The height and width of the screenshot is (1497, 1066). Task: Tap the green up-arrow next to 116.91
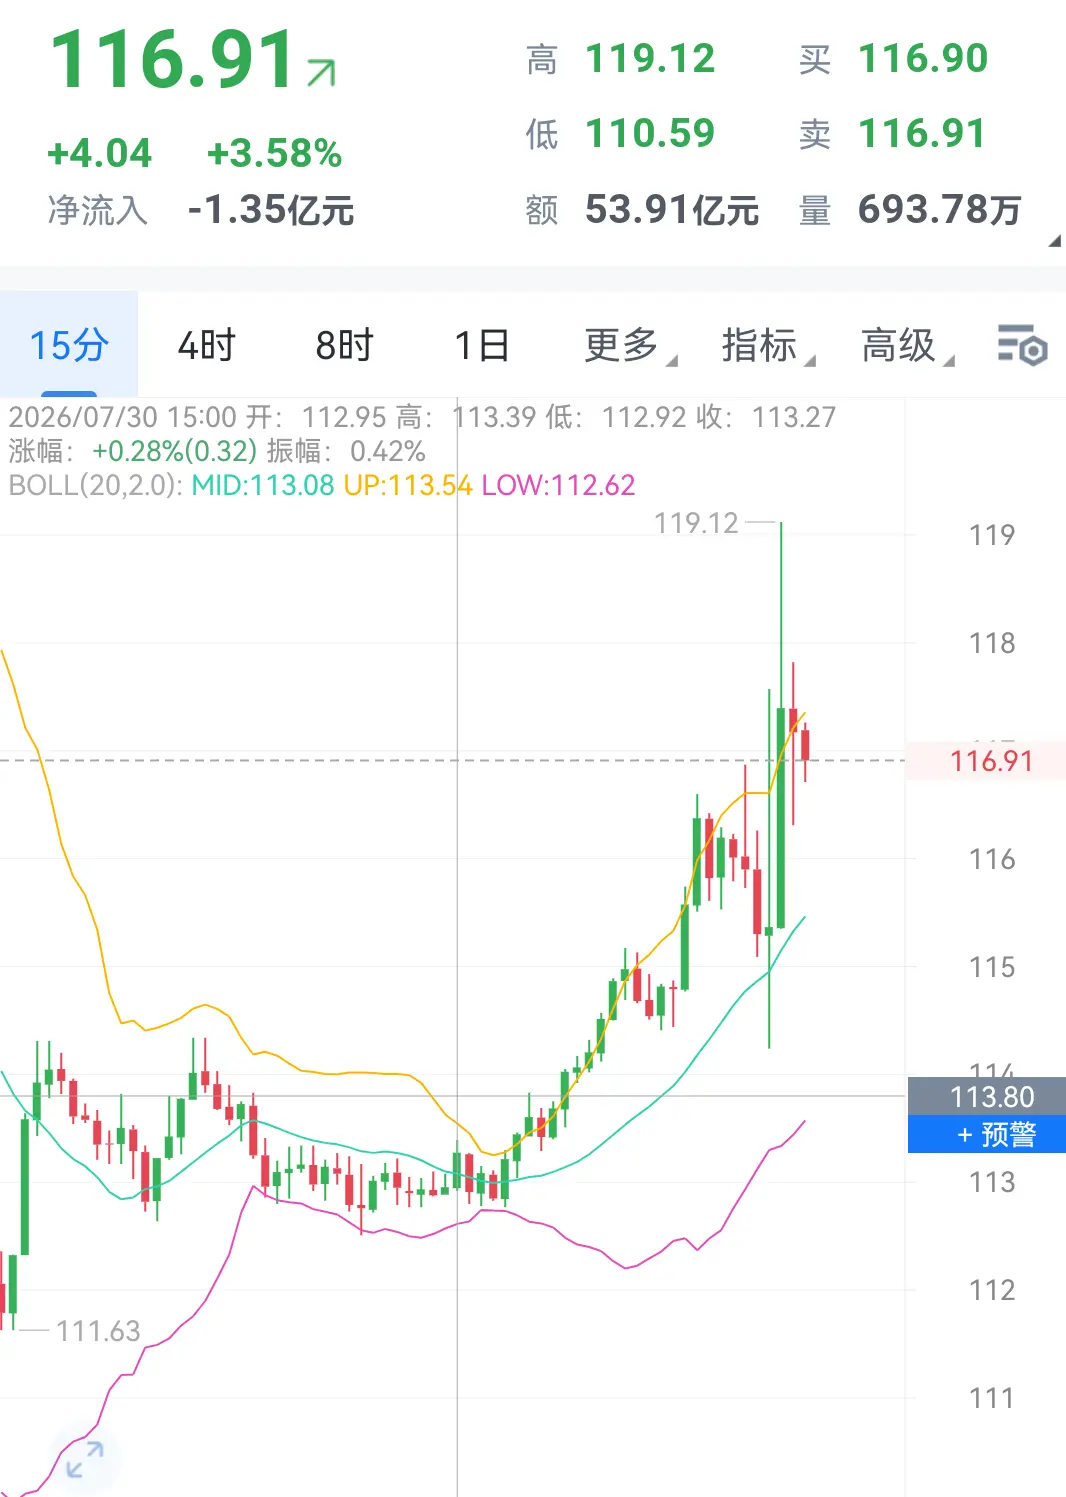(322, 73)
